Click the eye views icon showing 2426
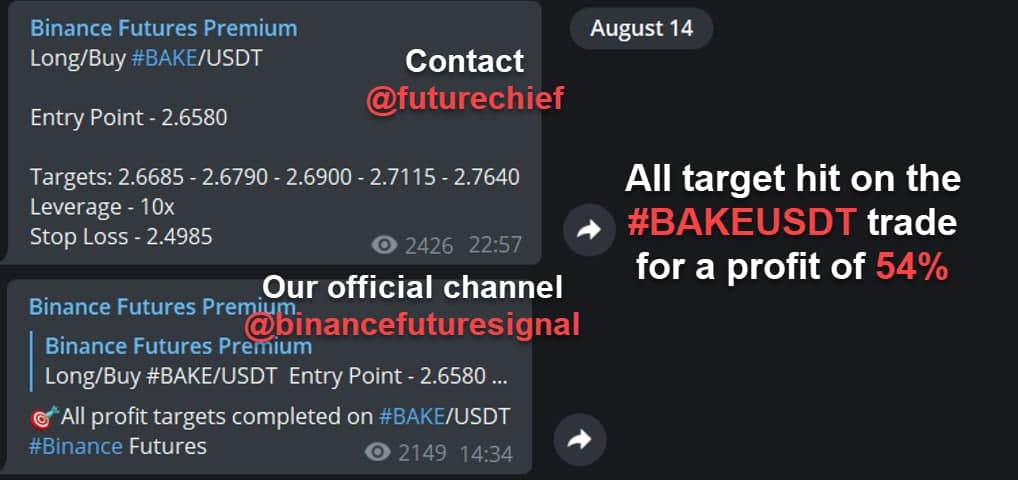Viewport: 1018px width, 480px height. click(x=384, y=245)
